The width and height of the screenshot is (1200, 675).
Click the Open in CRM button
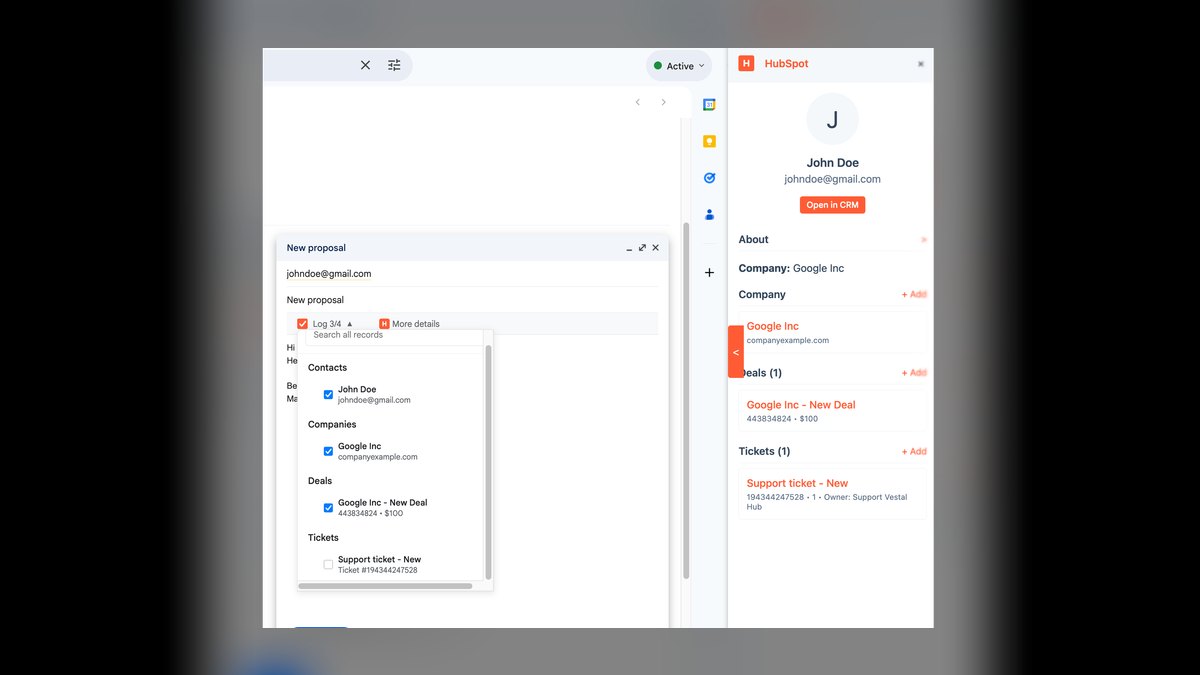click(832, 205)
